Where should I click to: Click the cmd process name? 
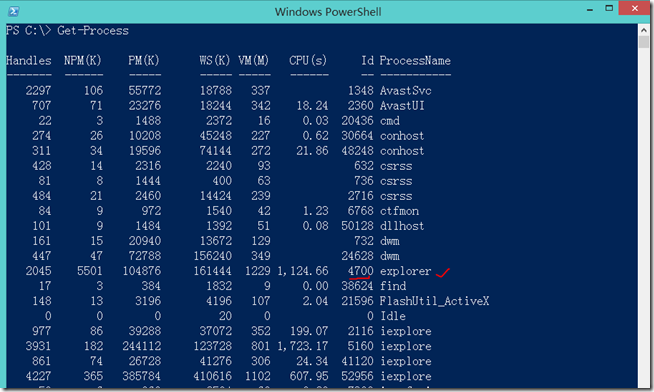pos(390,121)
